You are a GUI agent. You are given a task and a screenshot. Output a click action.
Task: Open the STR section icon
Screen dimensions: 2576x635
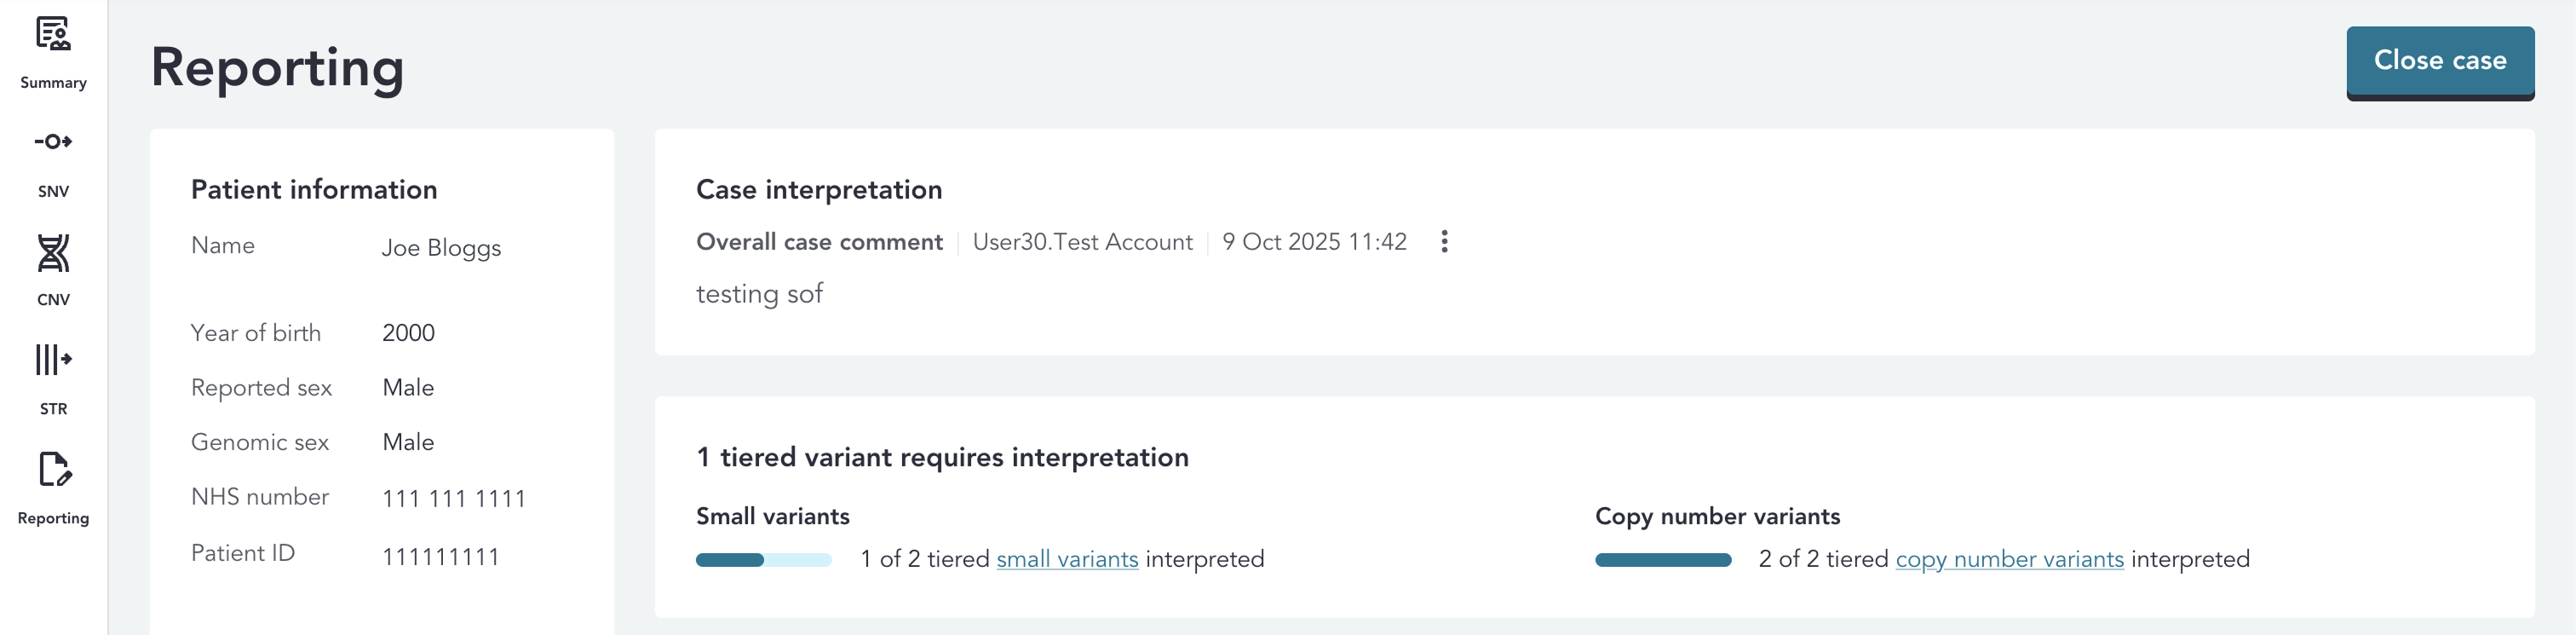53,360
